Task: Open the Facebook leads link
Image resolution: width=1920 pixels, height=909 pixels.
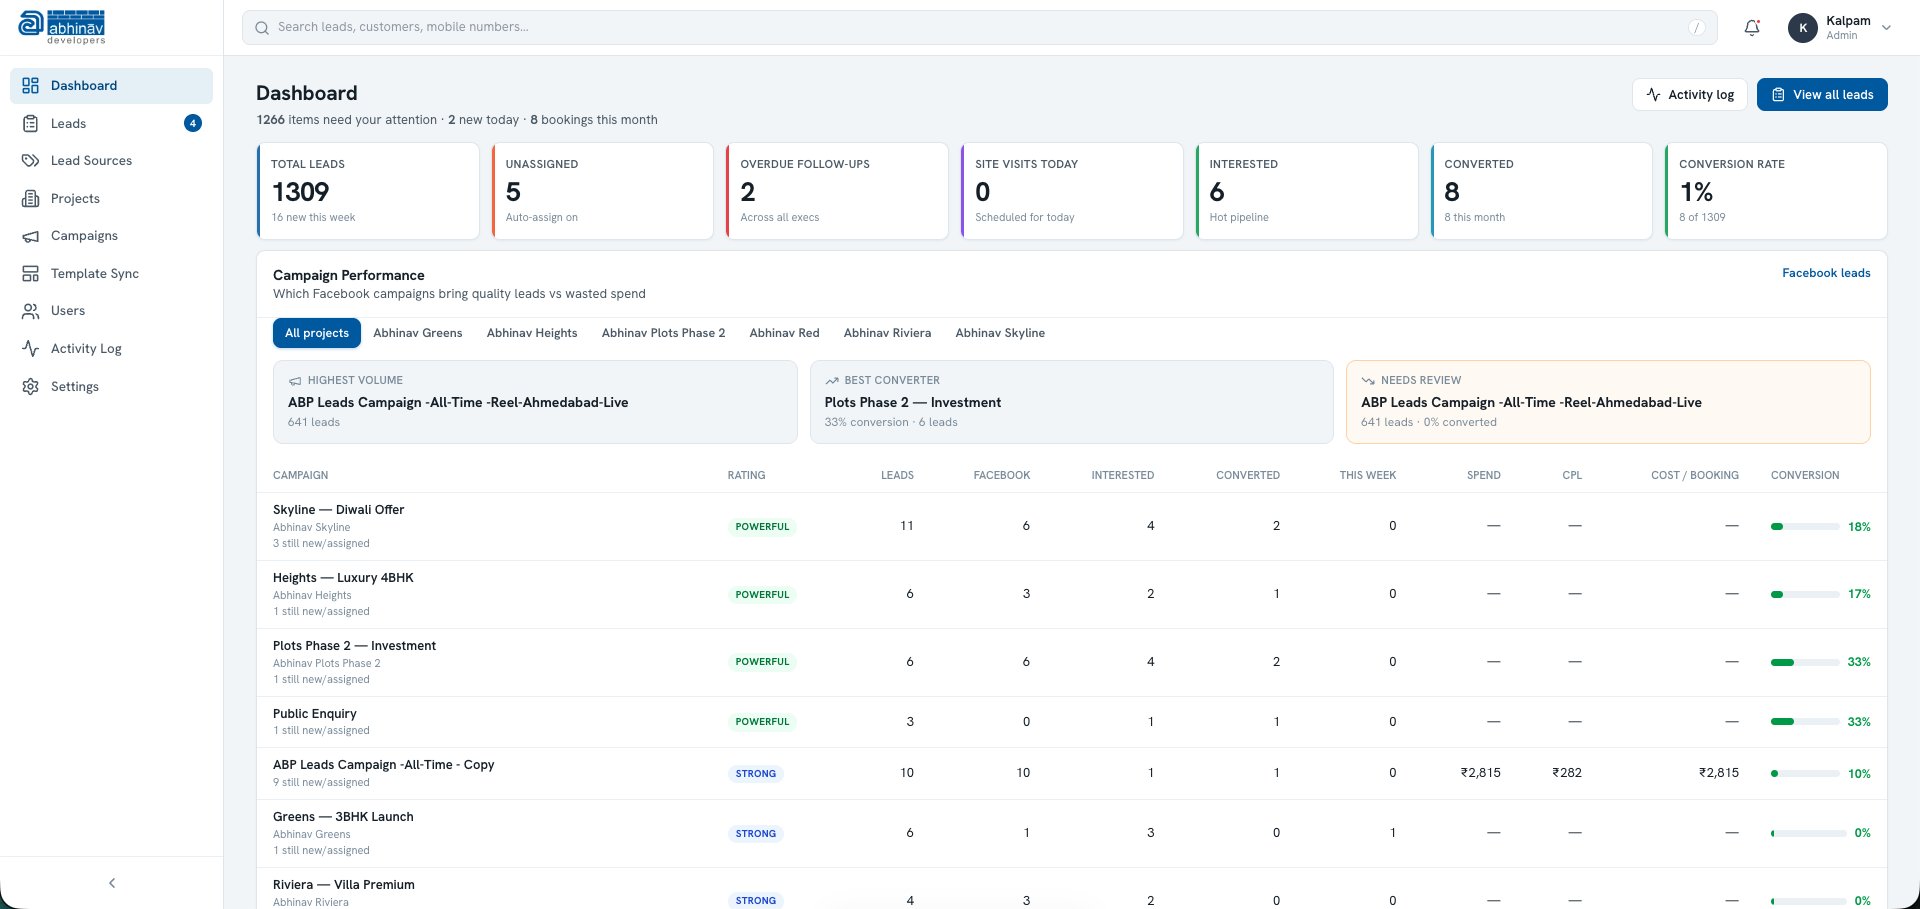Action: pyautogui.click(x=1826, y=273)
